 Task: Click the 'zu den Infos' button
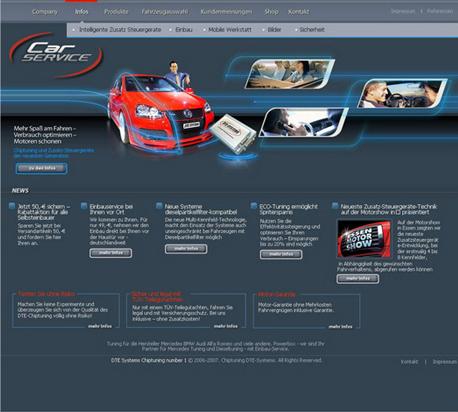(x=41, y=168)
